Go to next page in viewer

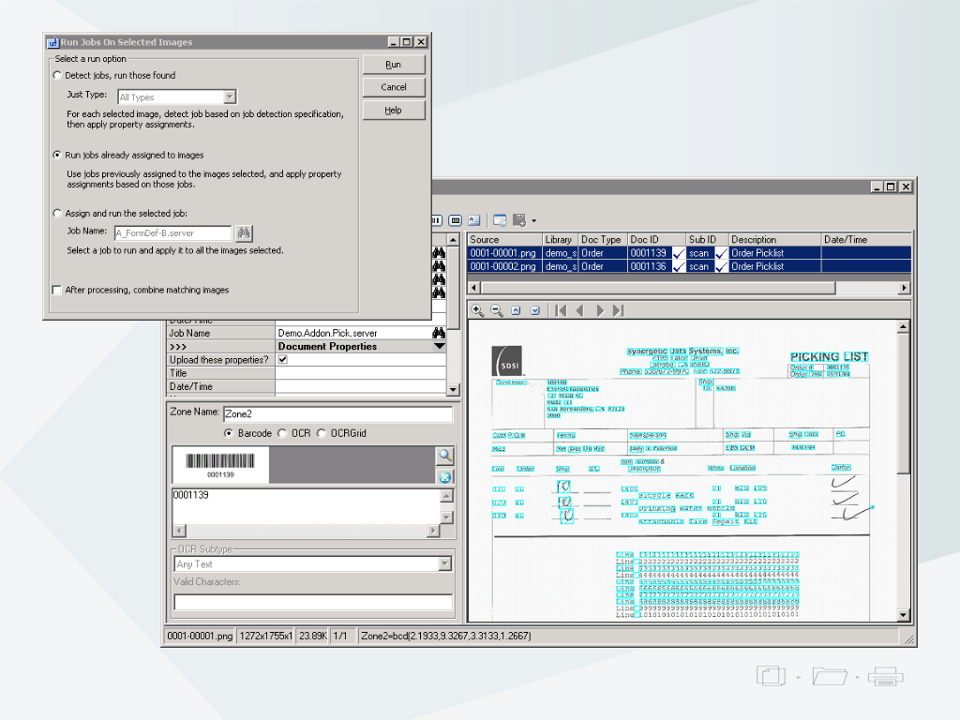coord(599,310)
